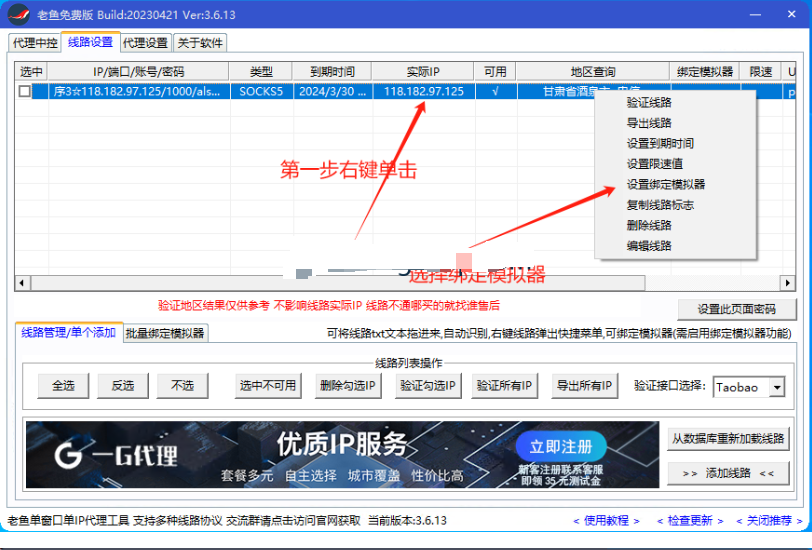Image resolution: width=812 pixels, height=550 pixels.
Task: Click the 地区查询 column header
Action: (x=593, y=71)
